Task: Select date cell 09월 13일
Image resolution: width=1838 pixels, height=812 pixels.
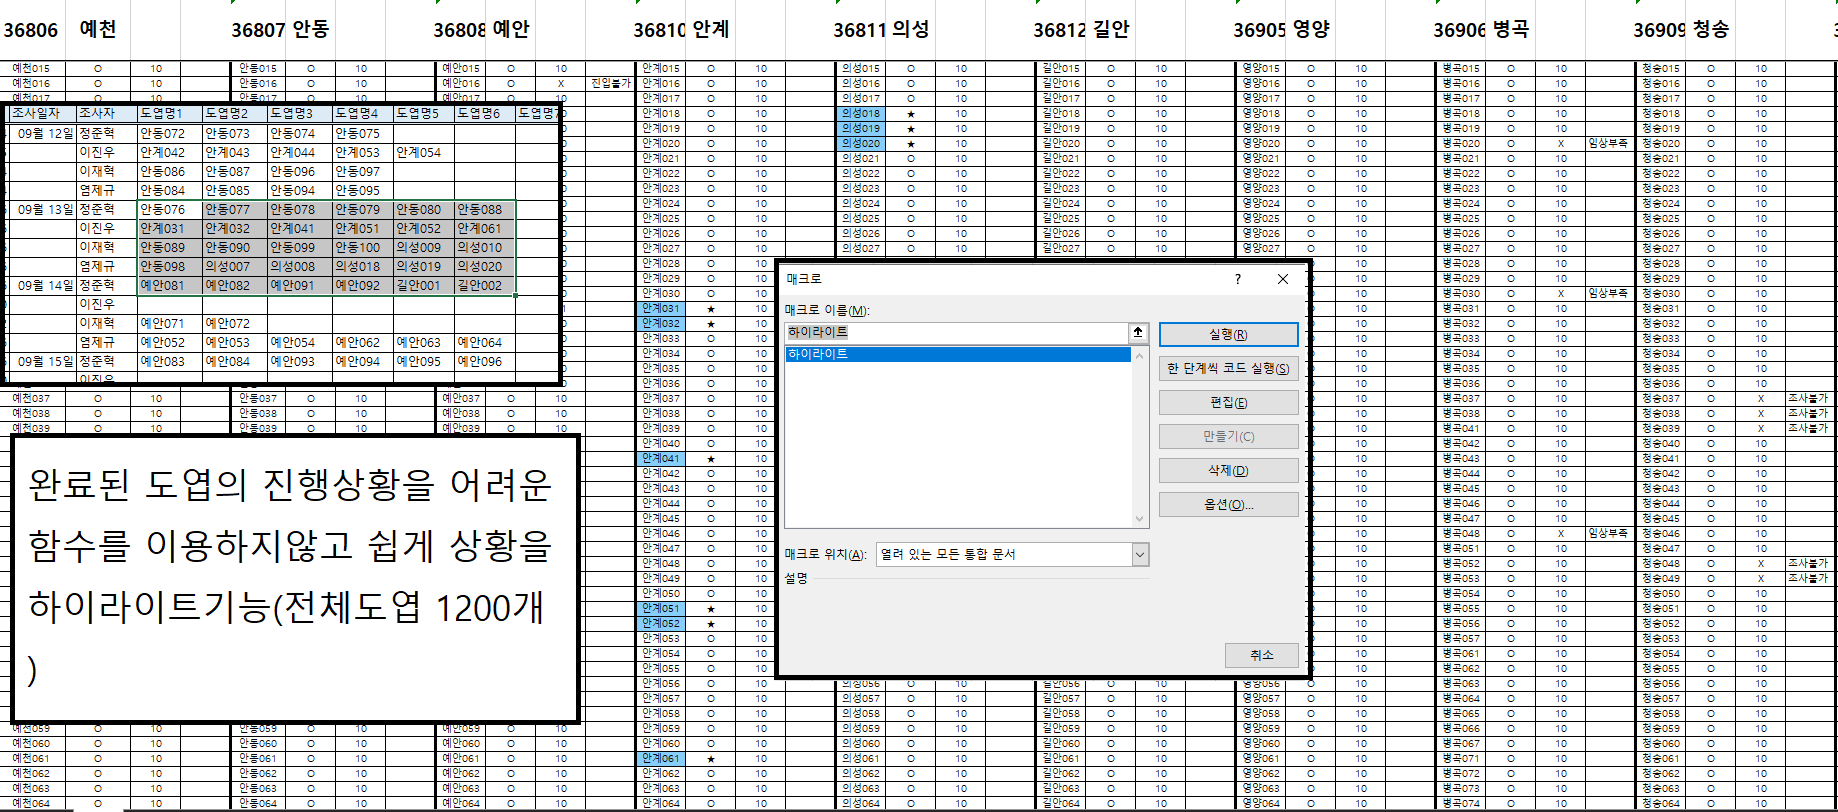Action: (x=43, y=210)
